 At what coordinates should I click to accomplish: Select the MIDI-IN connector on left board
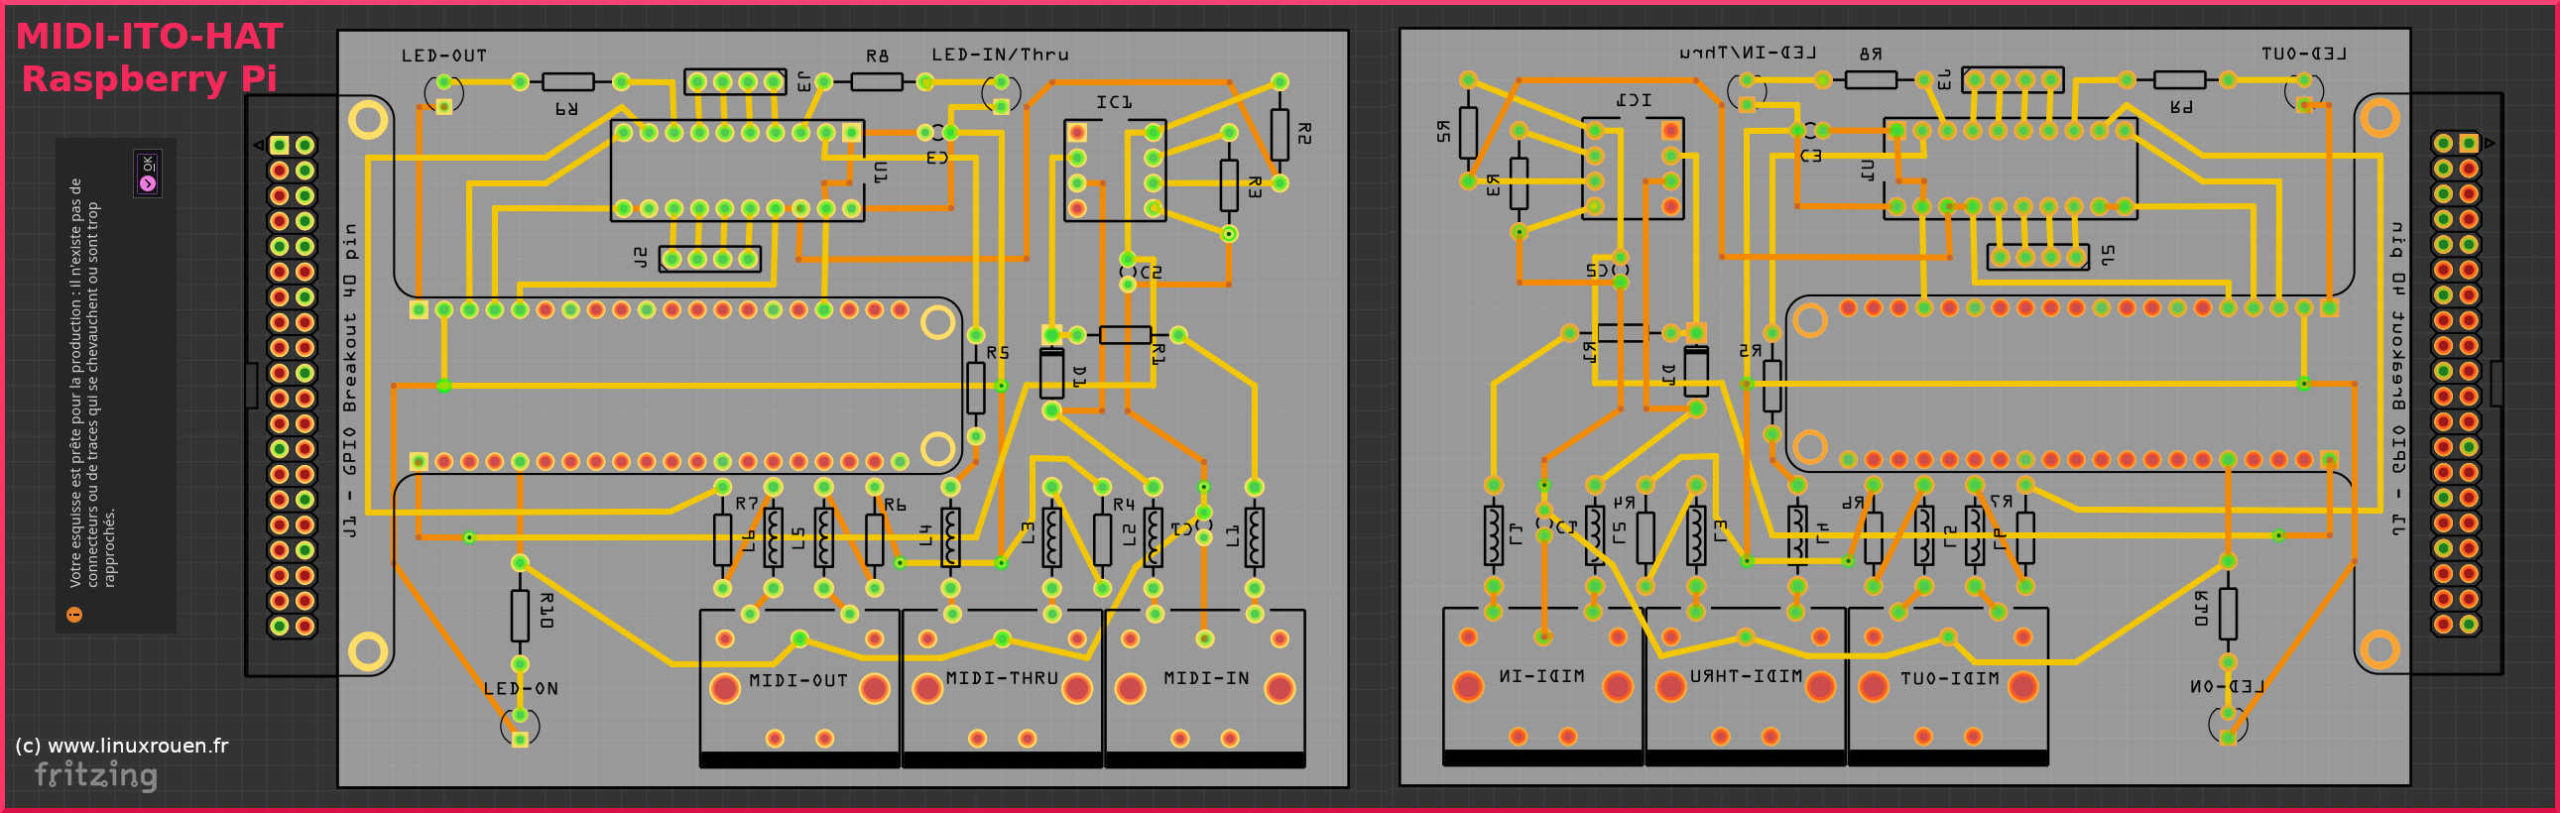[1205, 688]
